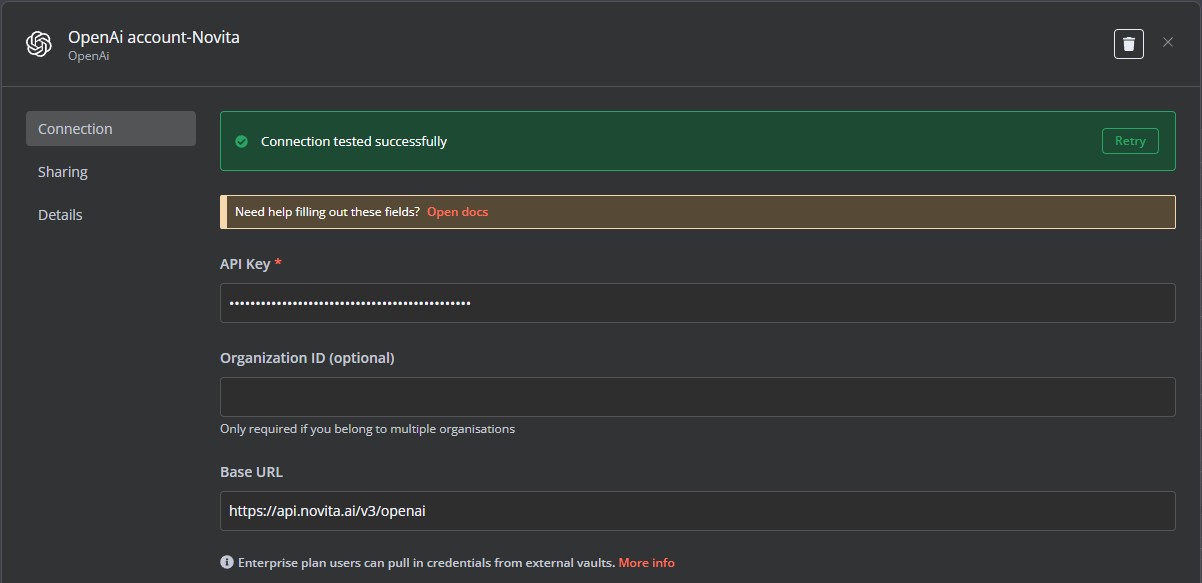
Task: Click the OpenAI logo icon
Action: coord(39,44)
